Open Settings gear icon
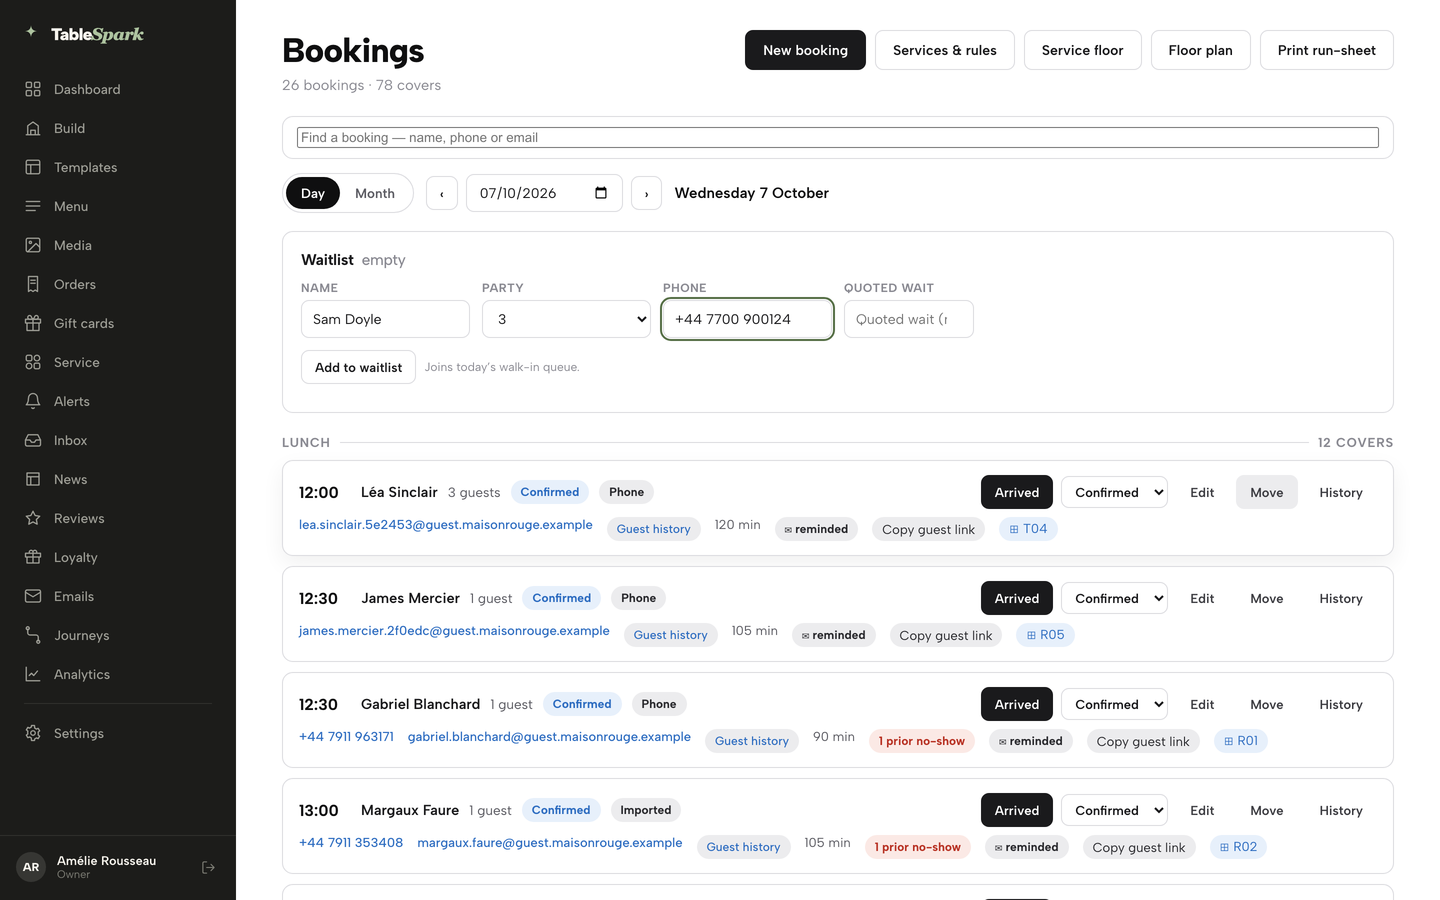This screenshot has width=1440, height=900. (x=33, y=733)
